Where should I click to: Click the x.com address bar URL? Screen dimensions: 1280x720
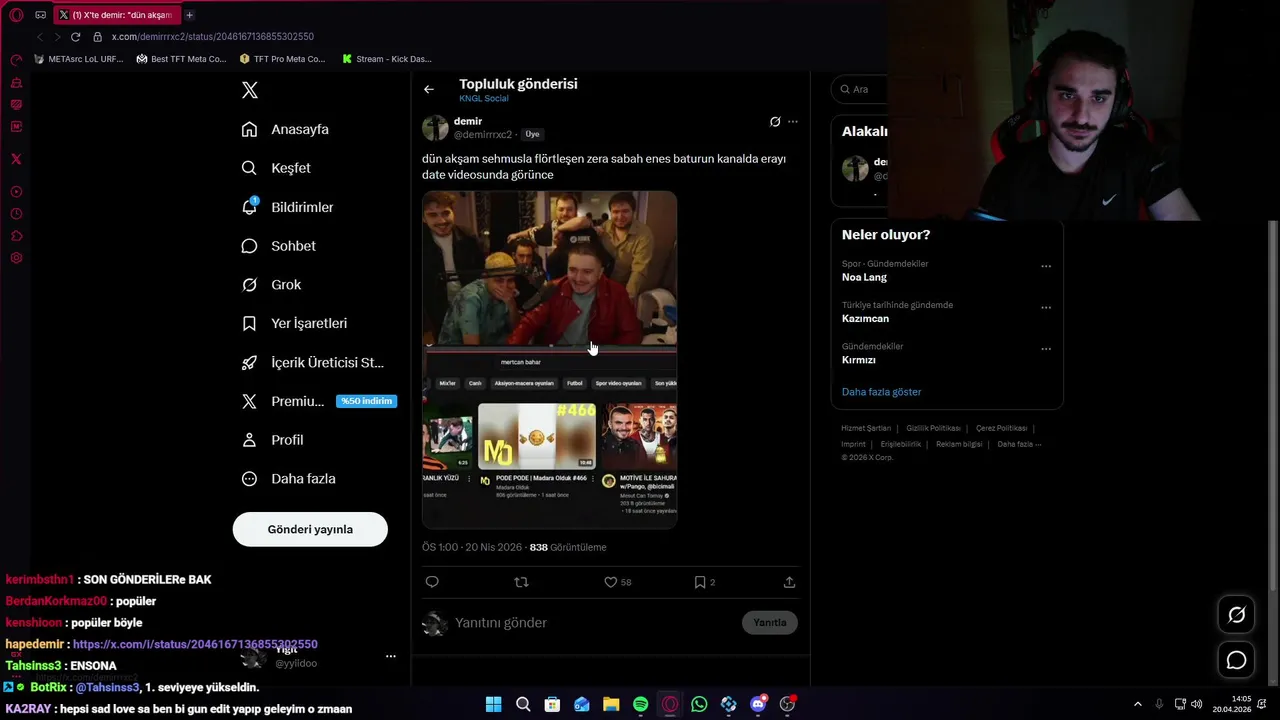(x=212, y=36)
